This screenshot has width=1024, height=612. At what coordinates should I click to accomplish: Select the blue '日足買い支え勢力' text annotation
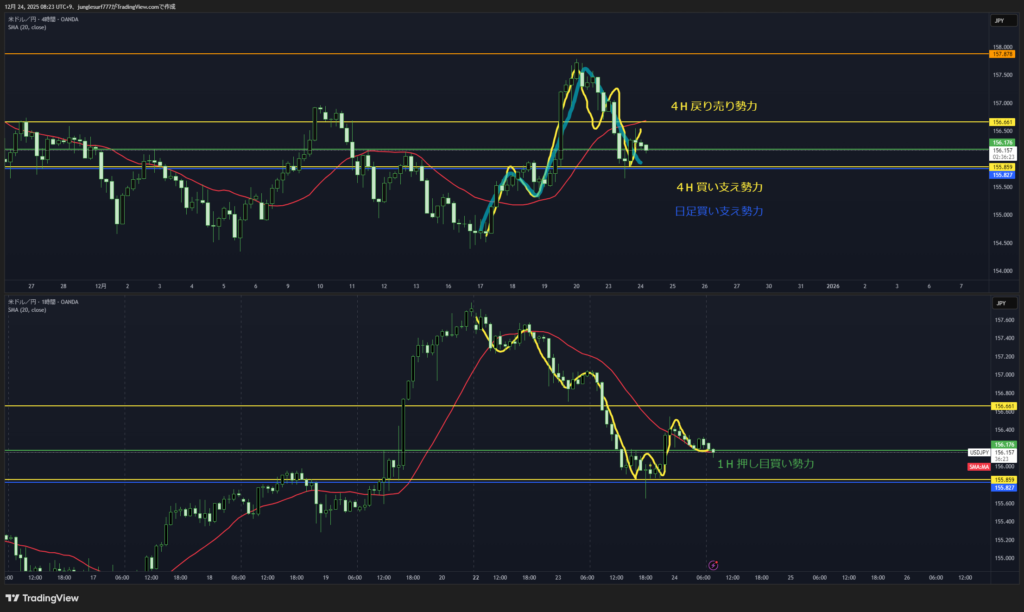720,211
